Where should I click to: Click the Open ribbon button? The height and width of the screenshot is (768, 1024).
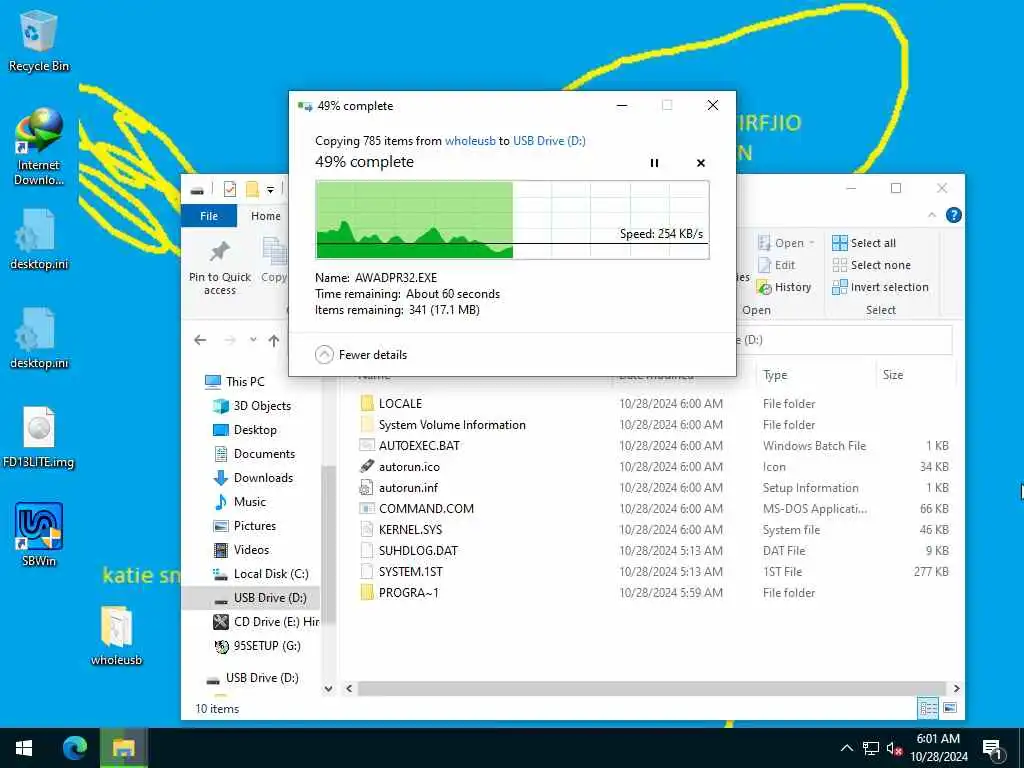point(781,243)
